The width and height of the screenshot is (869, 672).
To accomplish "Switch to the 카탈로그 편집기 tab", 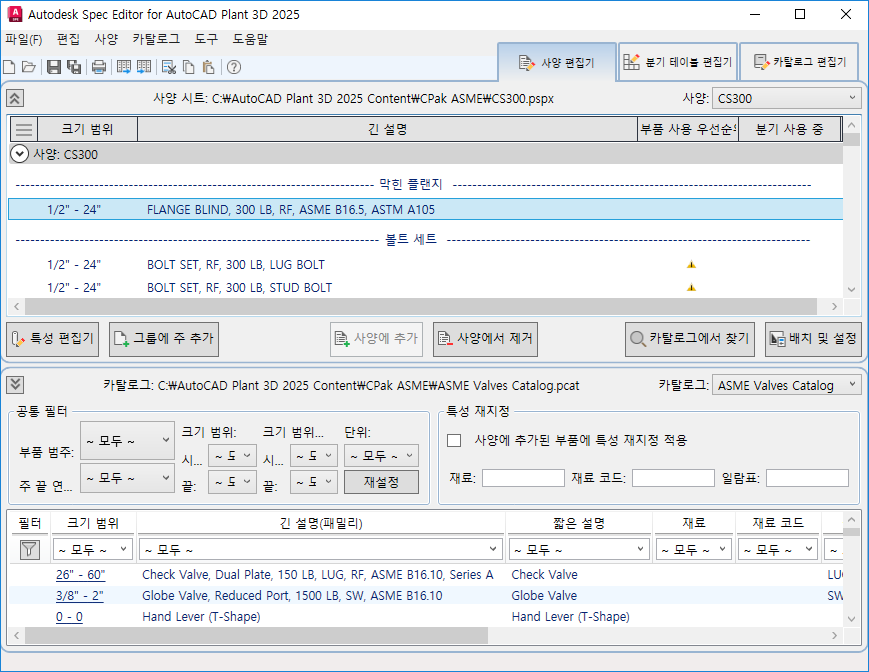I will (799, 61).
